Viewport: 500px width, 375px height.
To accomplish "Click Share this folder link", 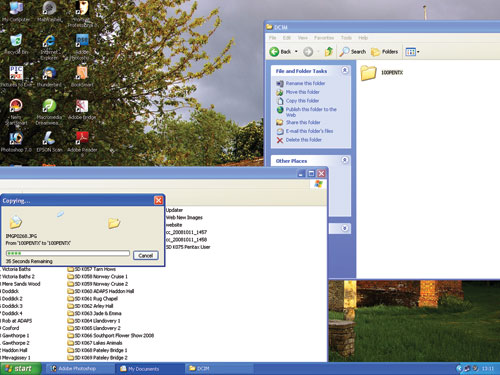I will click(303, 122).
